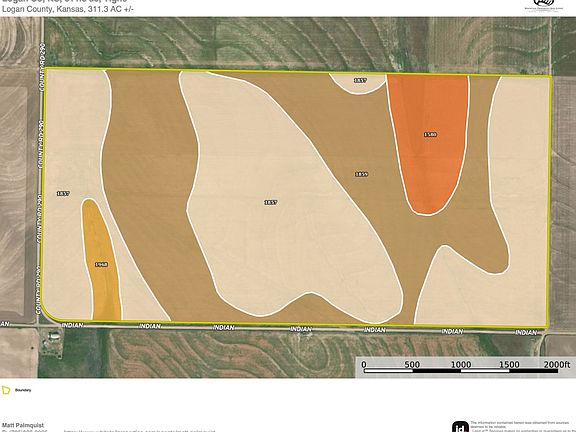Click the 1000 mark on scale bar
This screenshot has width=576, height=432.
point(461,364)
